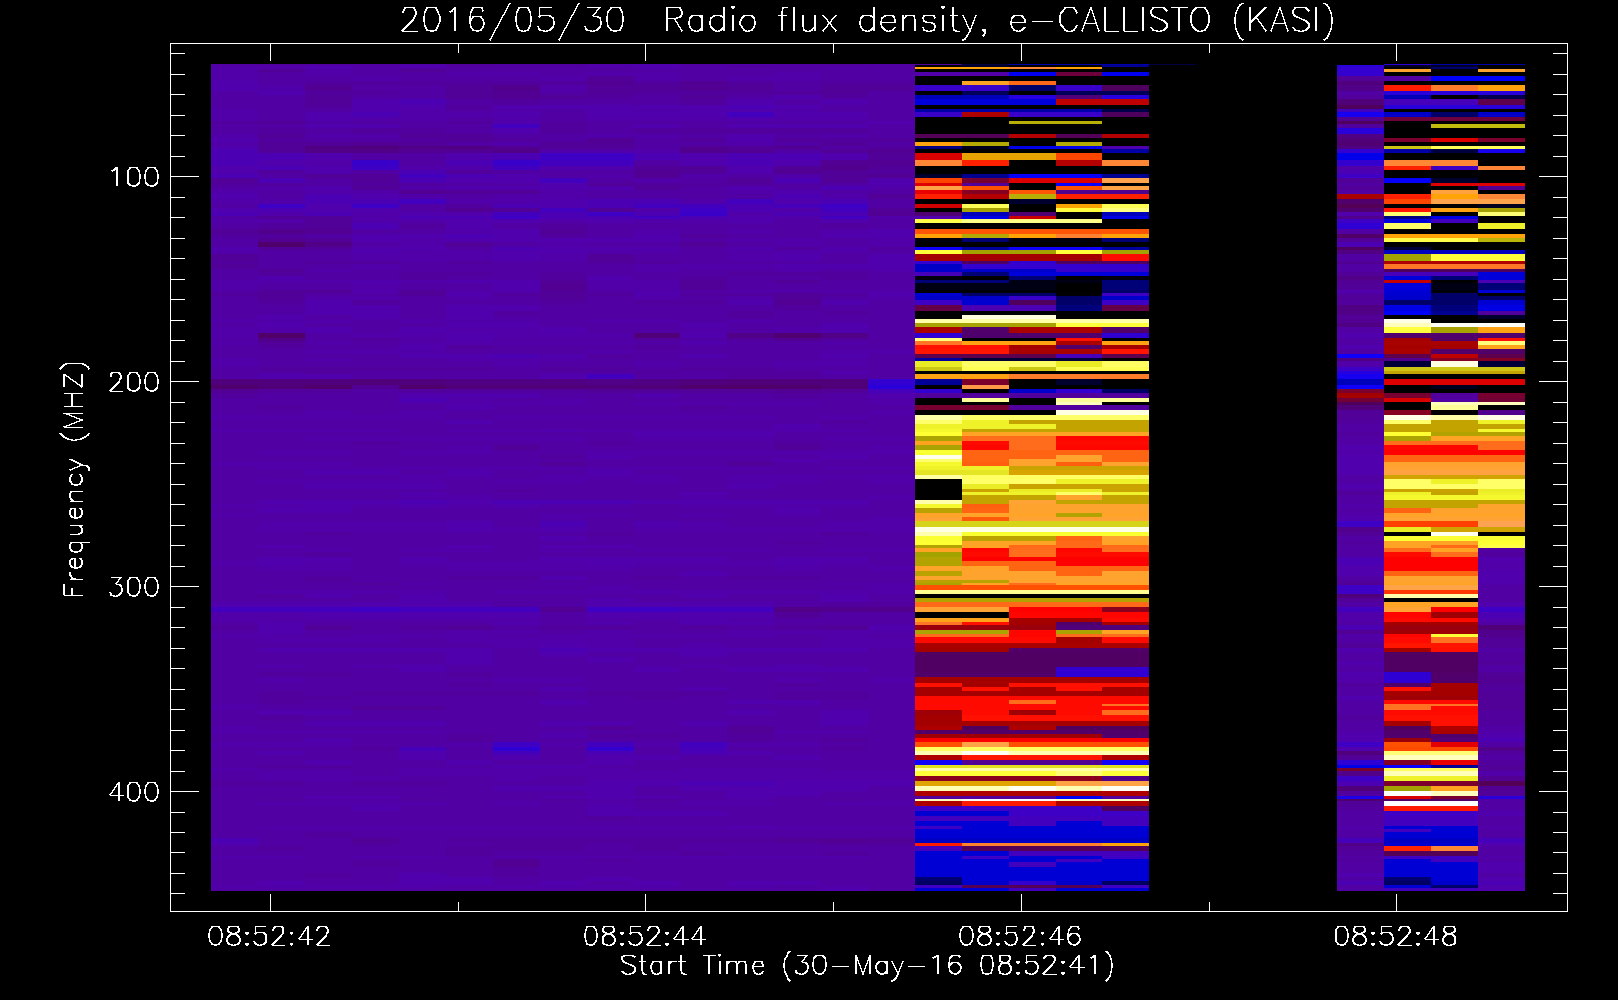Click the 08:52:44 time tick label
The image size is (1618, 1000).
(644, 936)
